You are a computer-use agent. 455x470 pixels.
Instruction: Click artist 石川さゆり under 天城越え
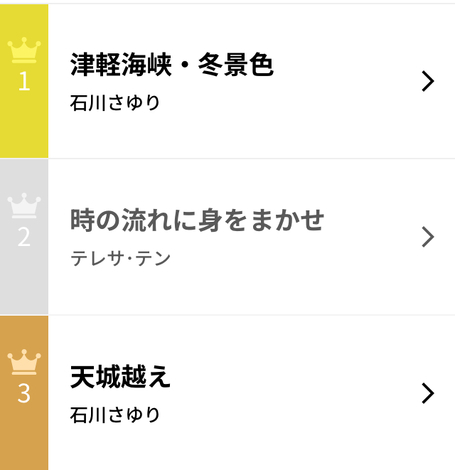115,415
